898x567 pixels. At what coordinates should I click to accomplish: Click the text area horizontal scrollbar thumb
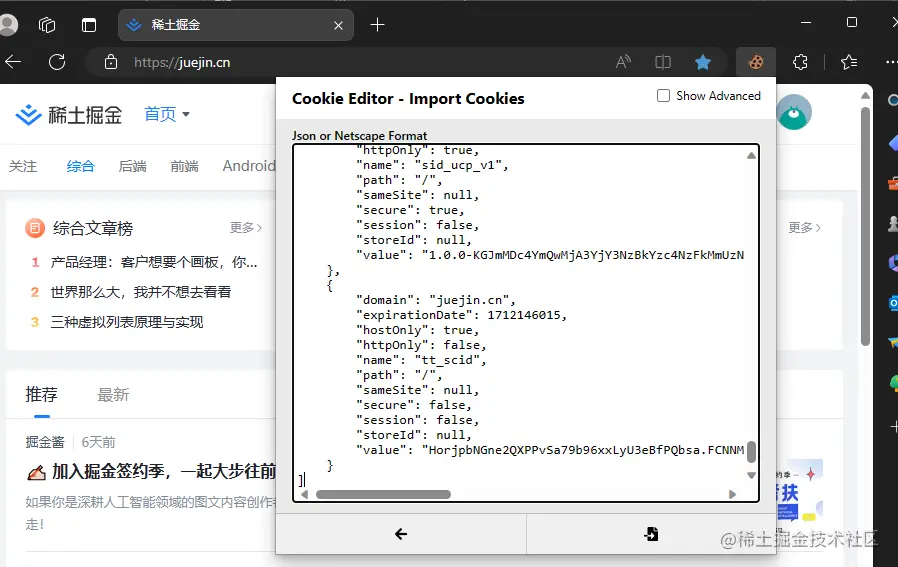point(383,494)
